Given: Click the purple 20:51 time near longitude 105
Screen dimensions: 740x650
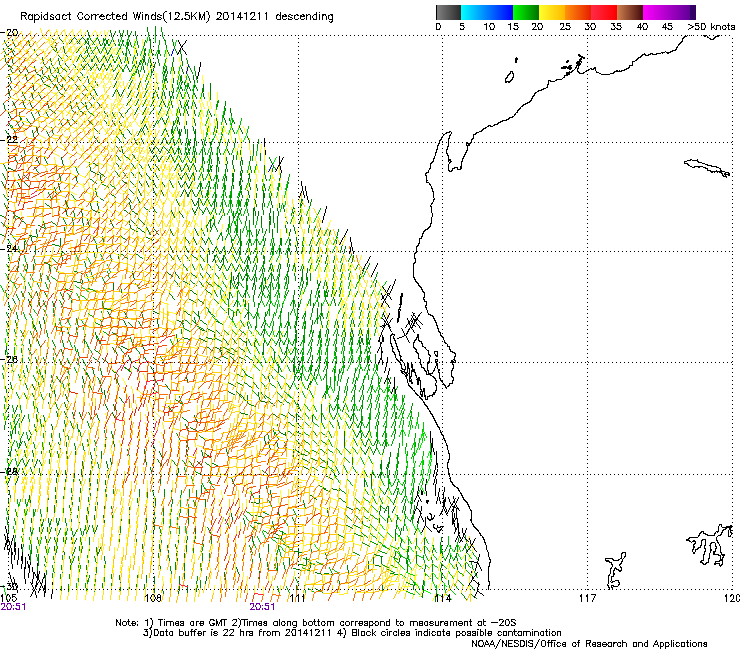Looking at the screenshot, I should [x=13, y=607].
